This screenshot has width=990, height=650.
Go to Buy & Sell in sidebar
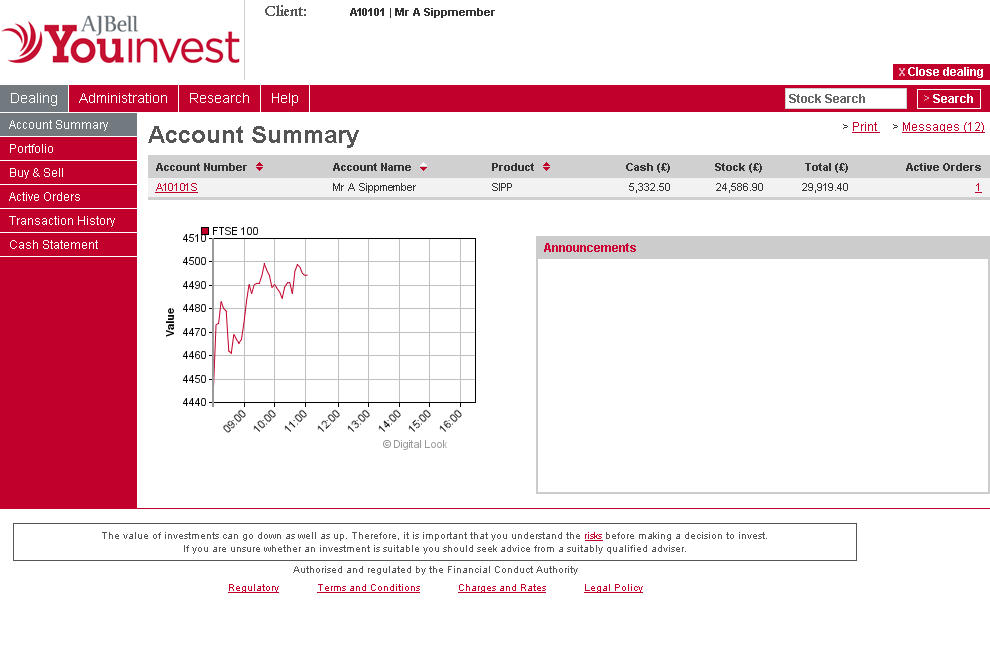pyautogui.click(x=37, y=173)
